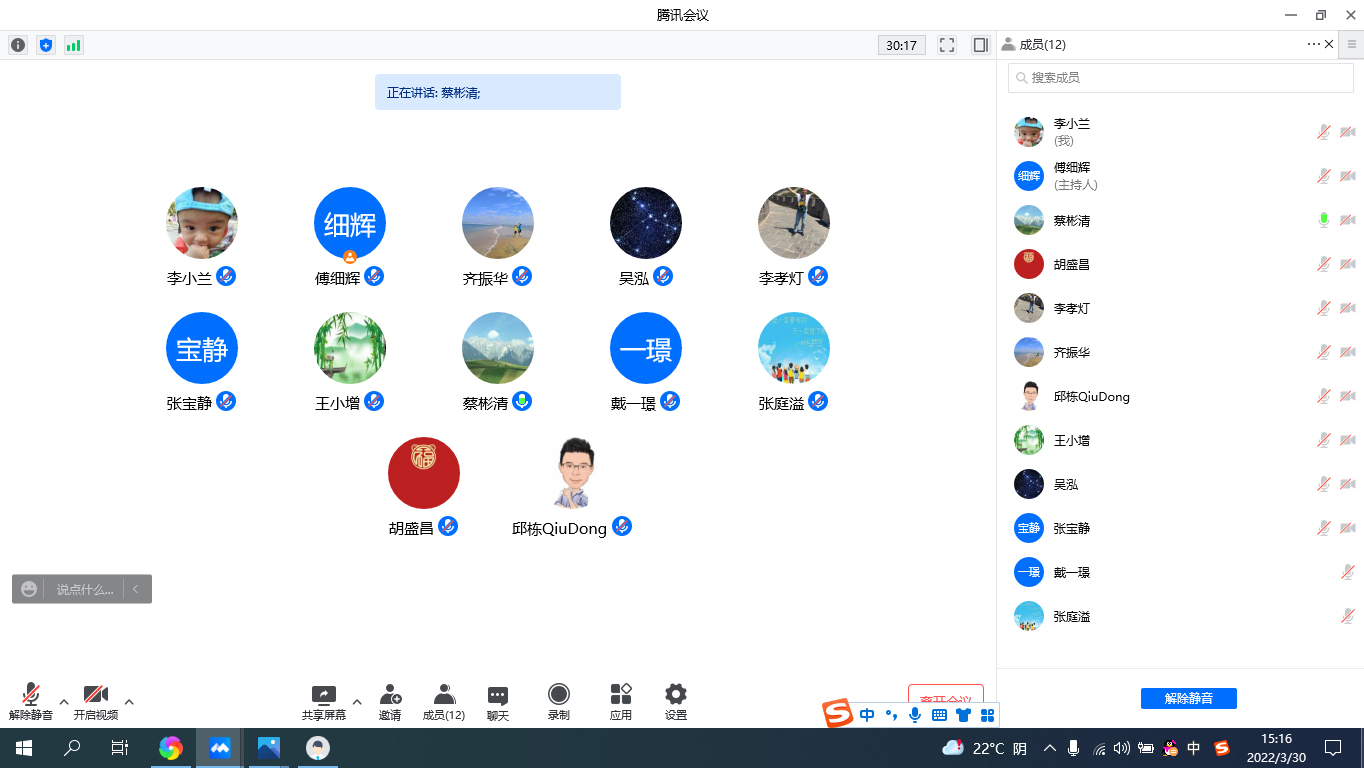Image resolution: width=1364 pixels, height=768 pixels.
Task: Click mic badge beside 邱栋QiuDong in grid
Action: tap(622, 526)
